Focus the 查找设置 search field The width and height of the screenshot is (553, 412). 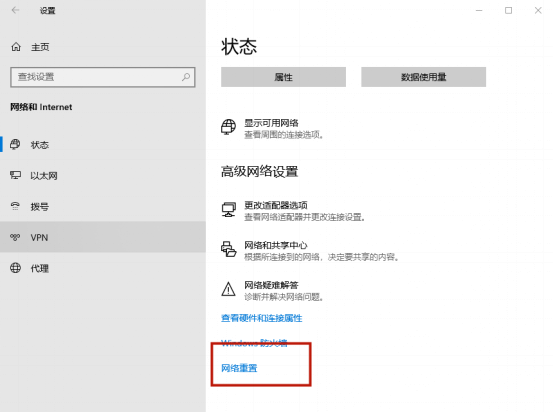[x=103, y=77]
